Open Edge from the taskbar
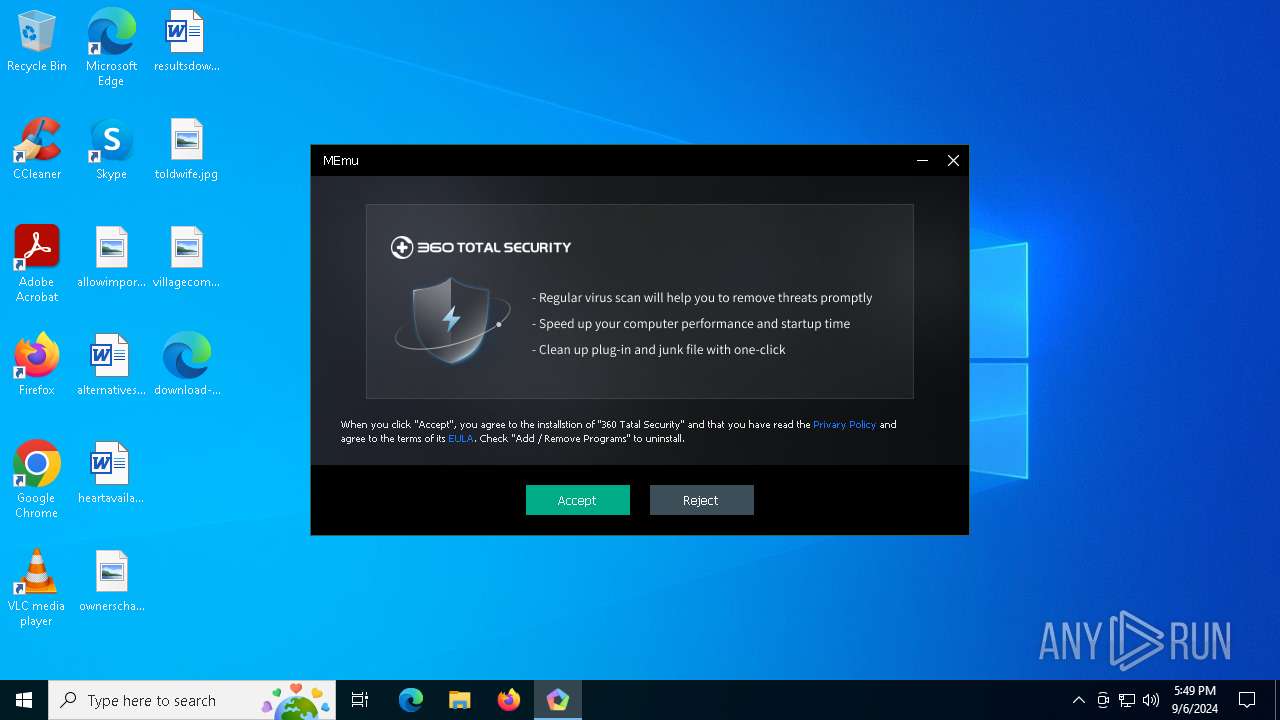 [411, 700]
